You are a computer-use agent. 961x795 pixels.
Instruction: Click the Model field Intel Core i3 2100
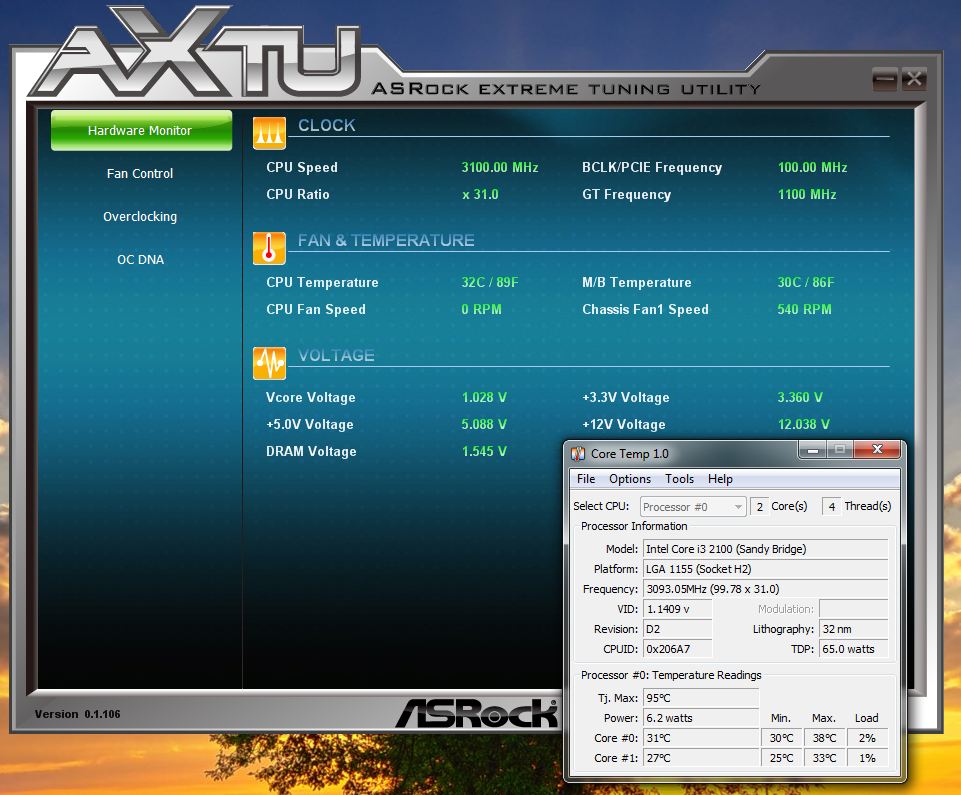click(765, 549)
